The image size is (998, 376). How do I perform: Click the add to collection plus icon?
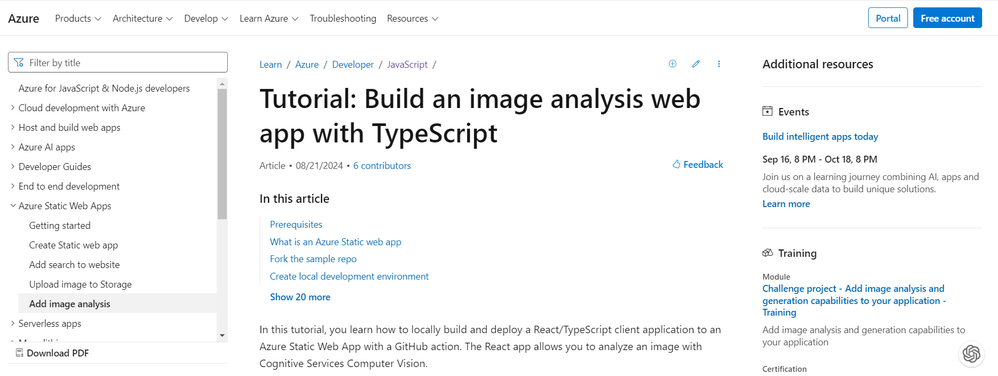coord(672,64)
